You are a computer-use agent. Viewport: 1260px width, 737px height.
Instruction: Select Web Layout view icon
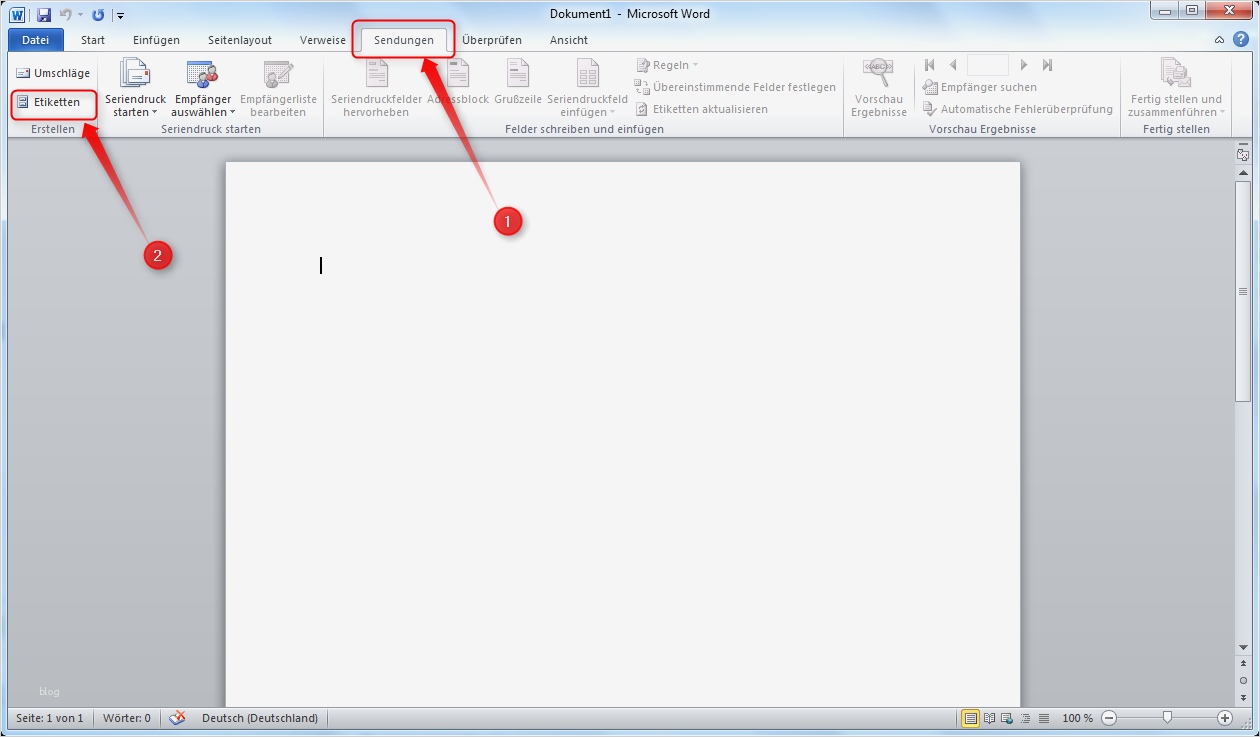click(x=1007, y=718)
